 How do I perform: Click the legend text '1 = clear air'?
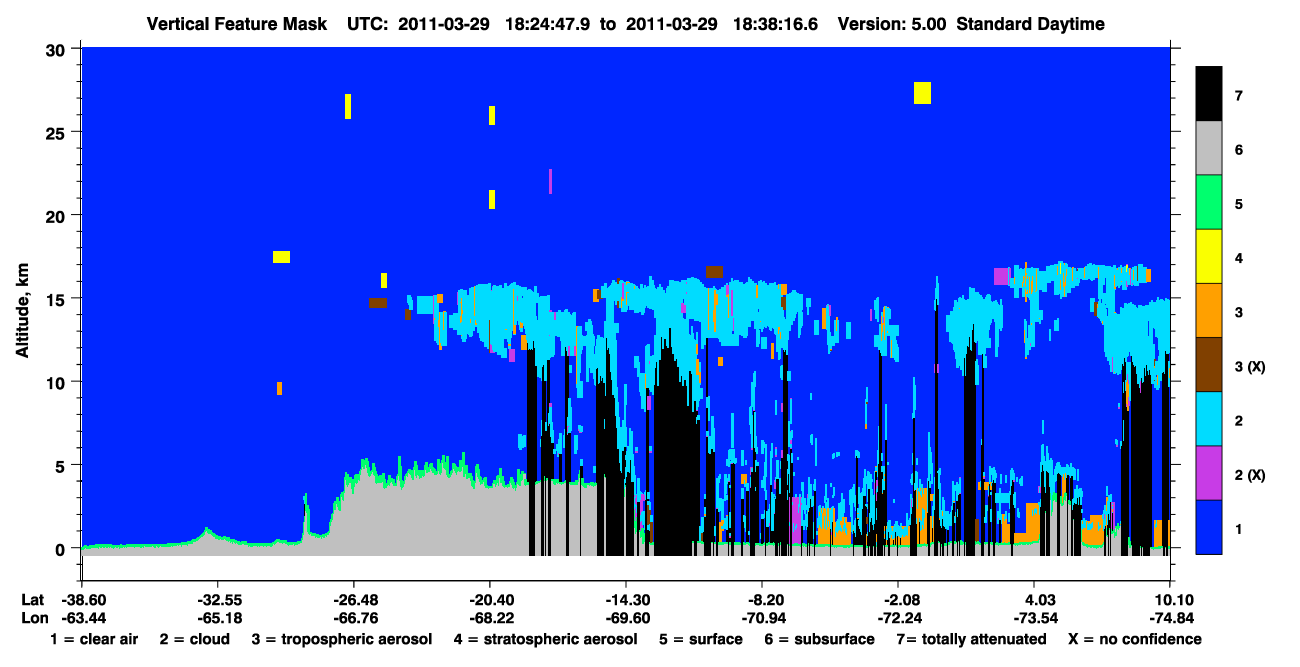point(94,639)
